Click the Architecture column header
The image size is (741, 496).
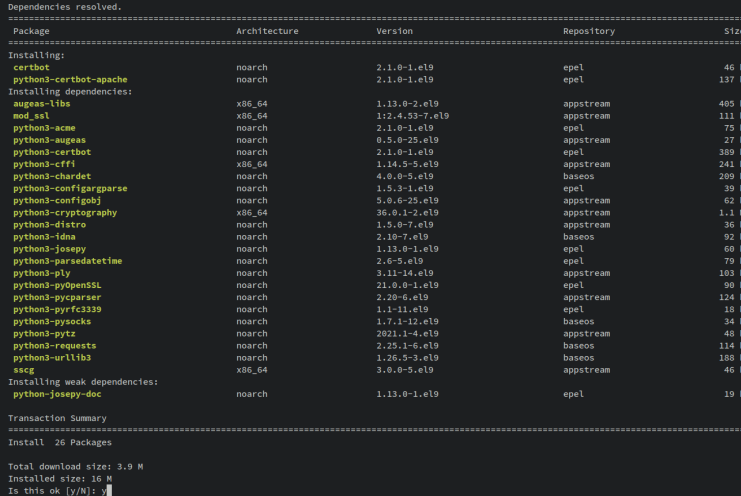click(267, 31)
